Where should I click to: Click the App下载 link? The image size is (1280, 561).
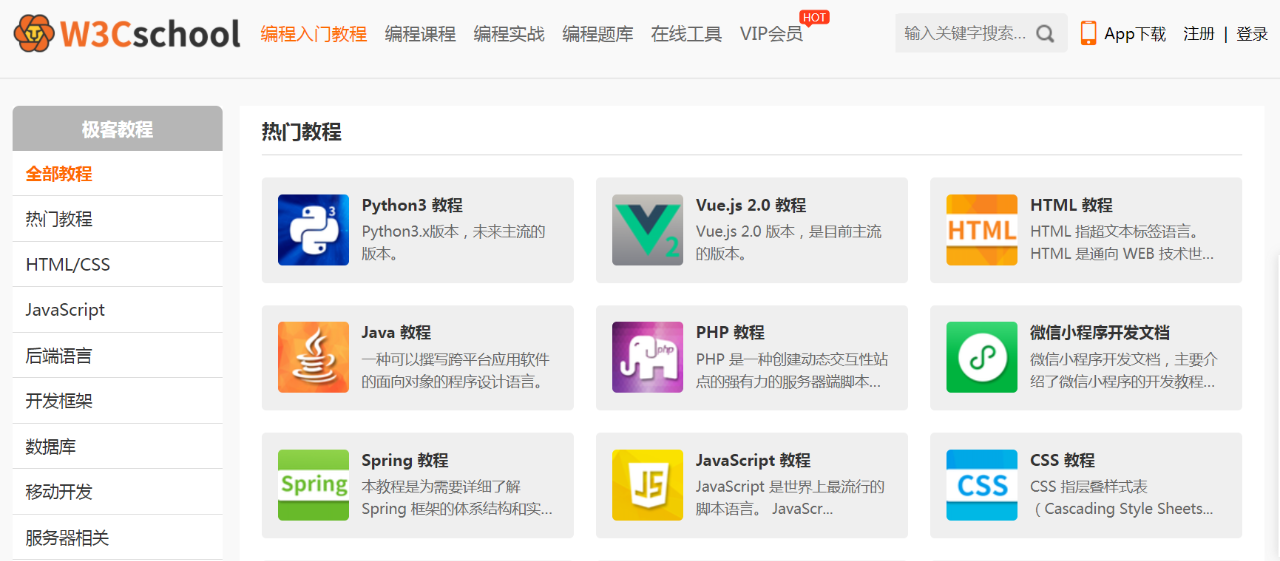pos(1135,34)
